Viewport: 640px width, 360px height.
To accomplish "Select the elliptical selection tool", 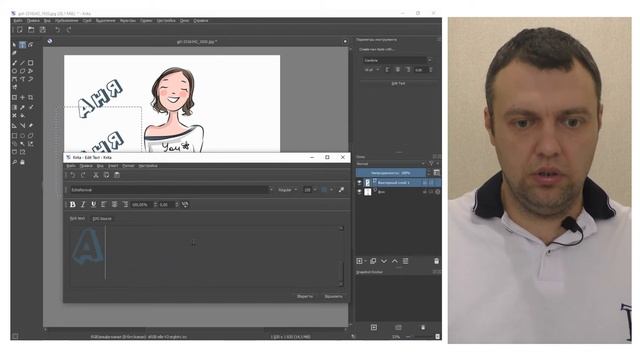I will 22,136.
